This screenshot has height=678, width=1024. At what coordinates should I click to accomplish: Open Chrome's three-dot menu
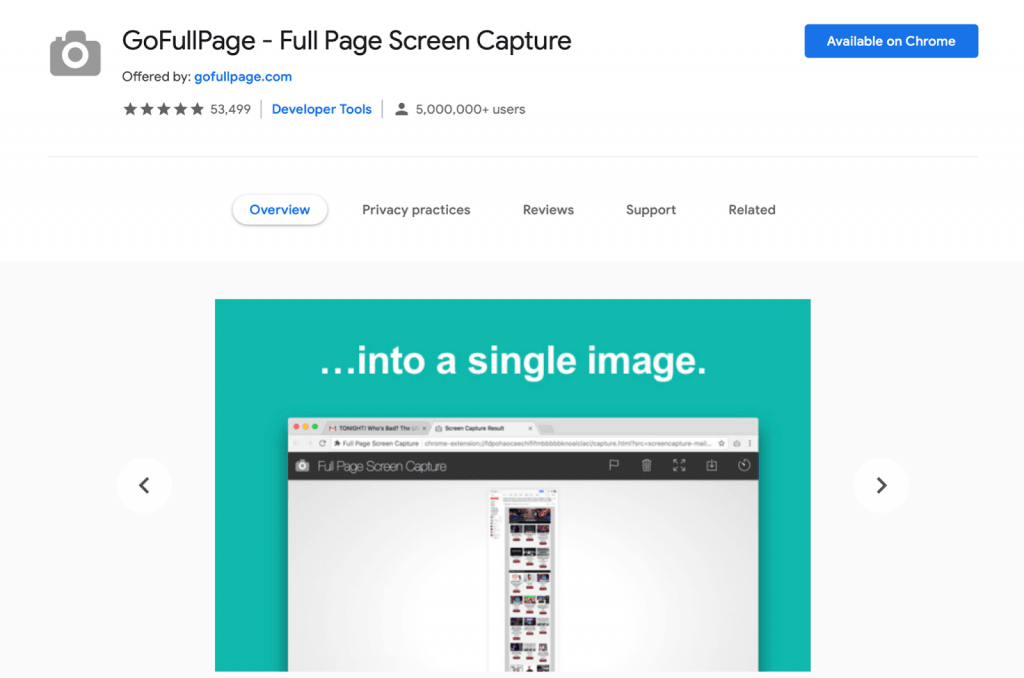[x=751, y=444]
